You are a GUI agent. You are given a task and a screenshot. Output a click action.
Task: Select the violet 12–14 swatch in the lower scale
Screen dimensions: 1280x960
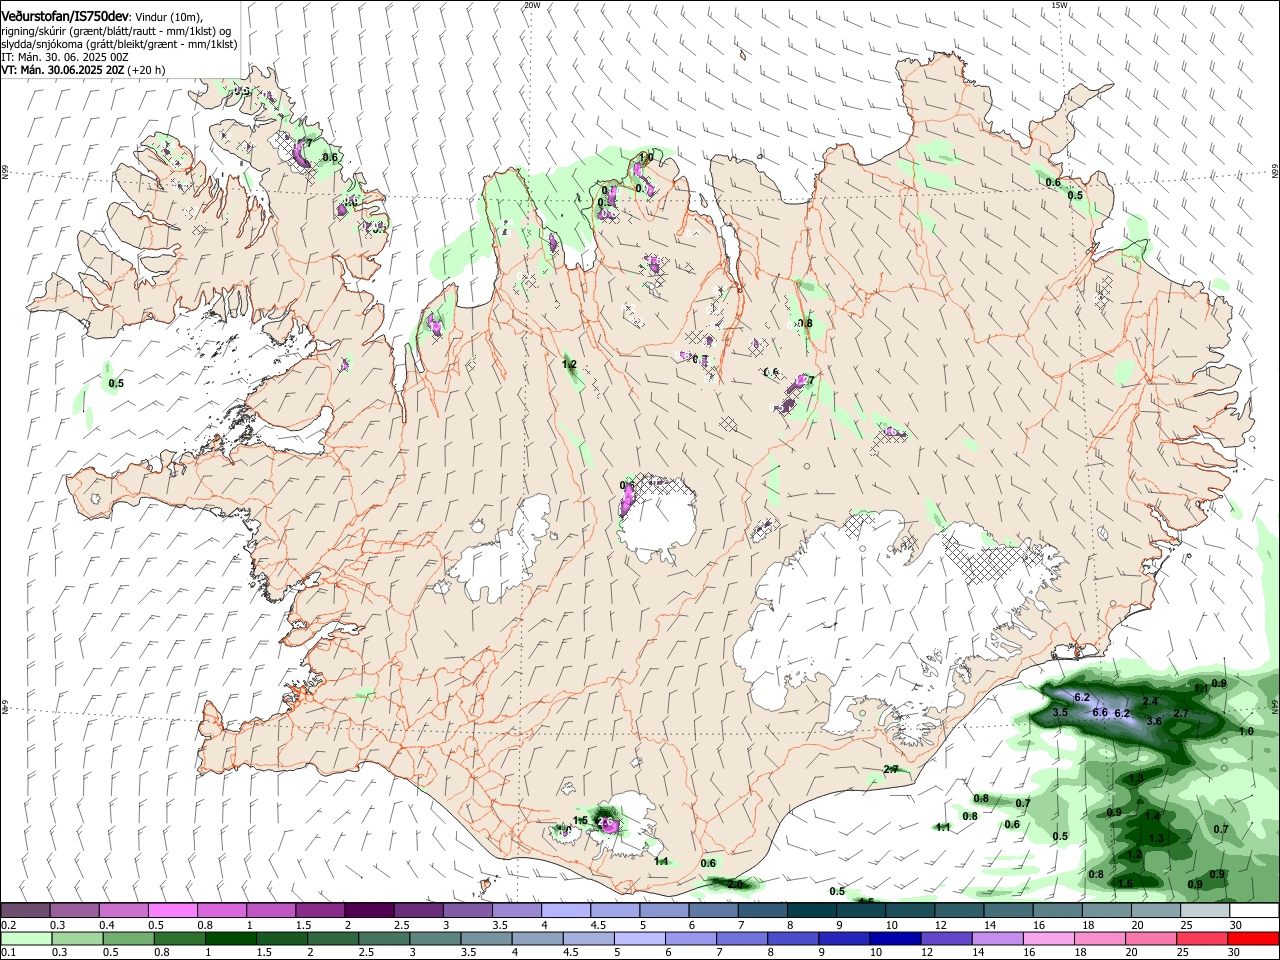click(947, 938)
